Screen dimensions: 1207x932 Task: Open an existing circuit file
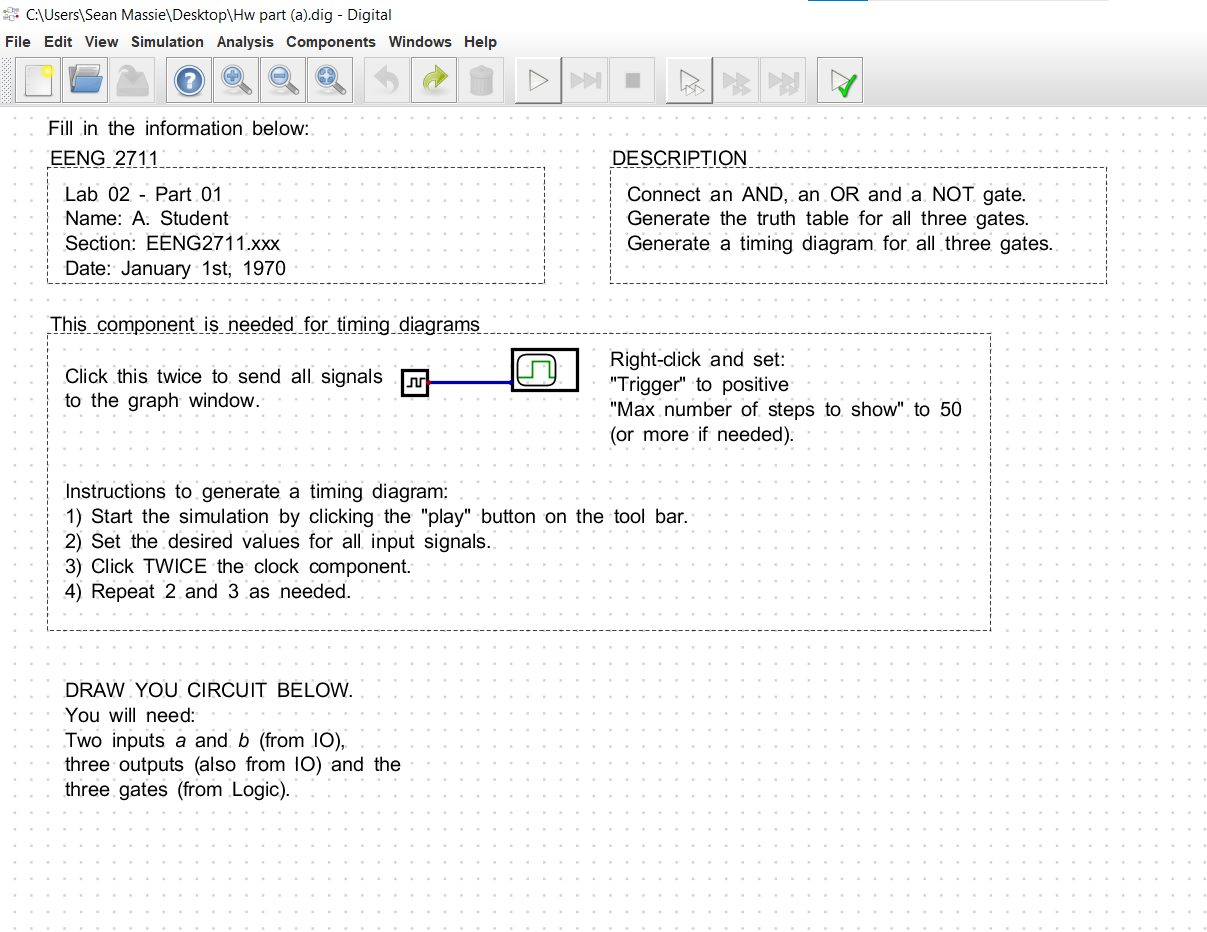click(85, 80)
